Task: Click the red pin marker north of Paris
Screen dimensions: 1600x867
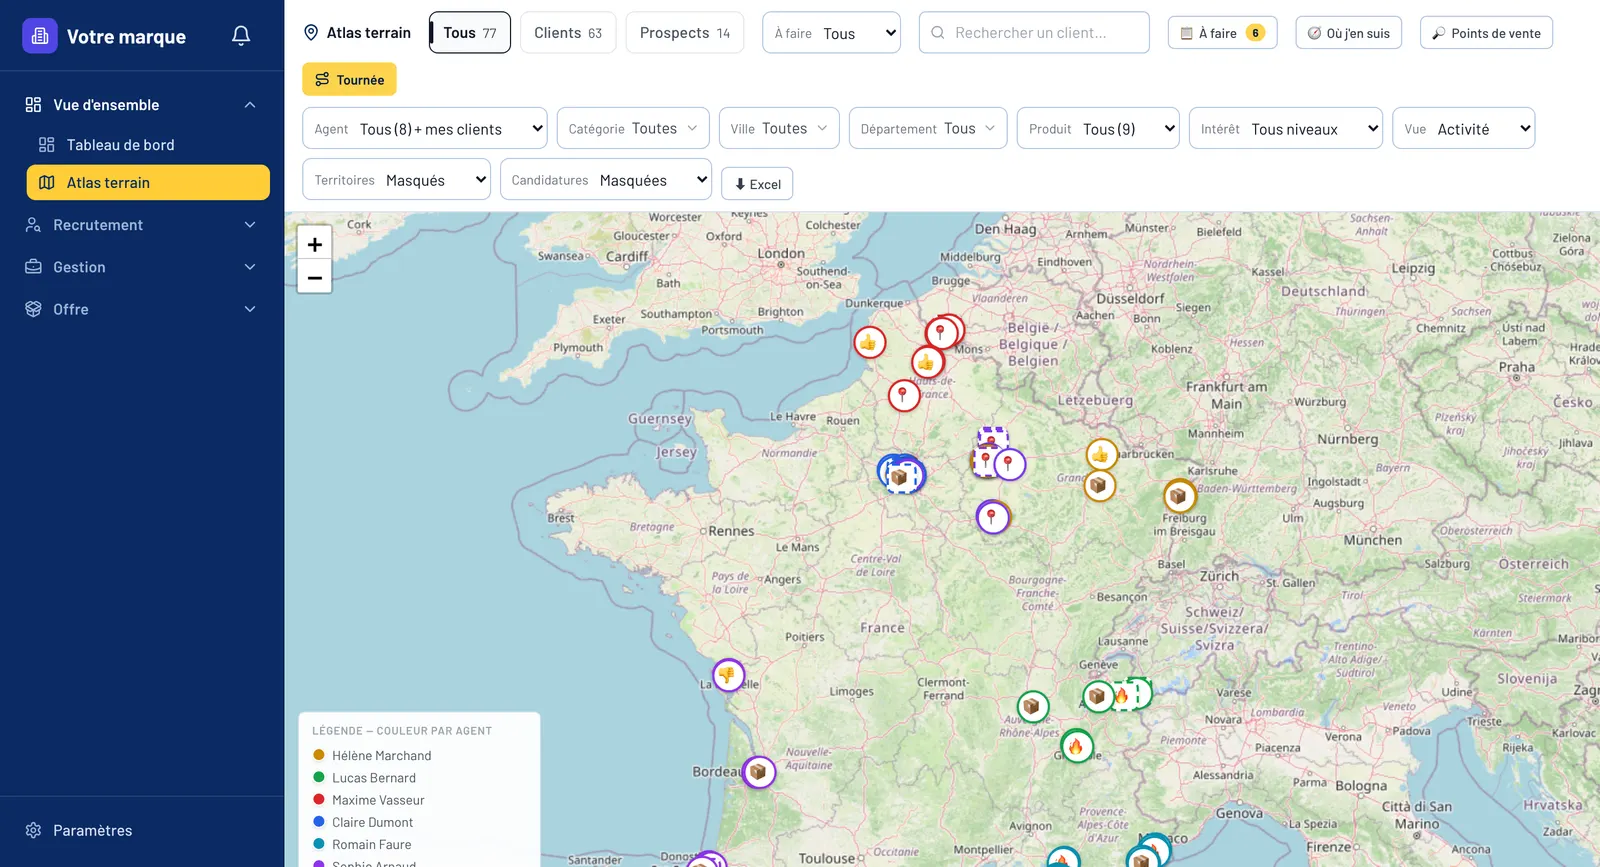Action: pos(904,396)
